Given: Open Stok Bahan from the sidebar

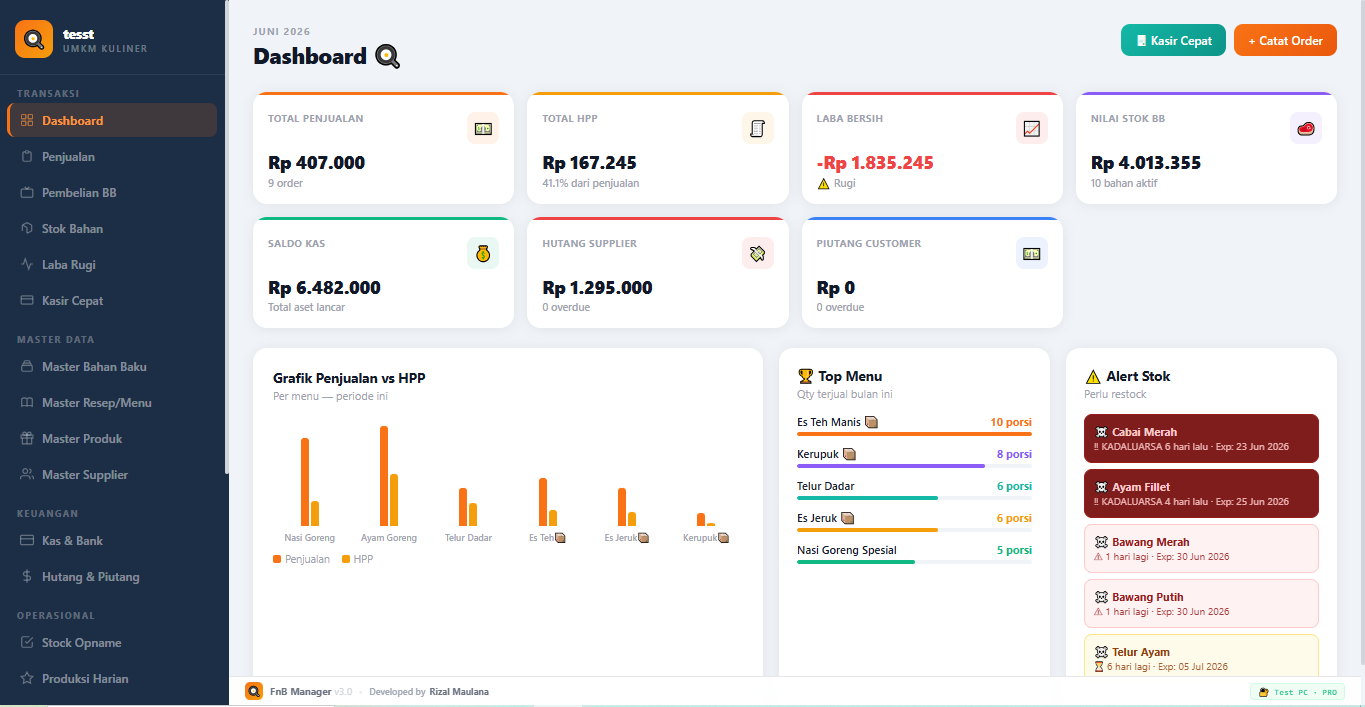Looking at the screenshot, I should coord(112,229).
